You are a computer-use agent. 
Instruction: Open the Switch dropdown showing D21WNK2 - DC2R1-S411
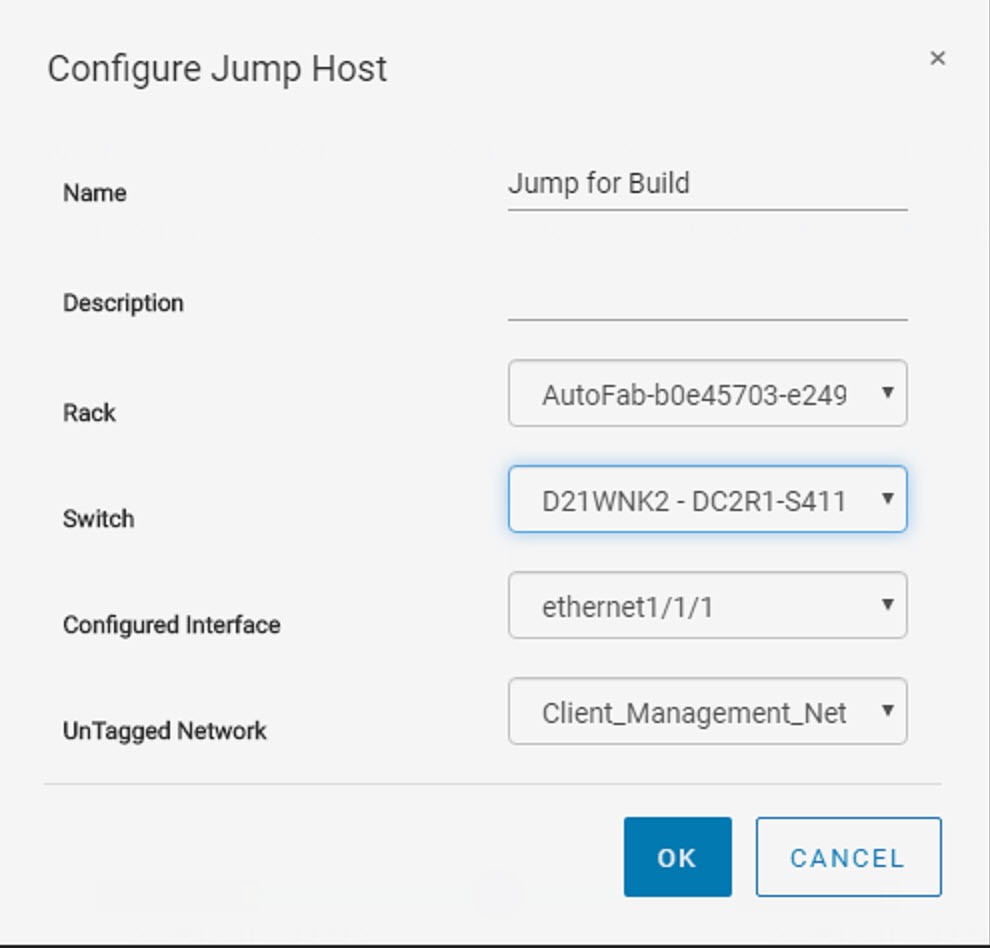[707, 499]
